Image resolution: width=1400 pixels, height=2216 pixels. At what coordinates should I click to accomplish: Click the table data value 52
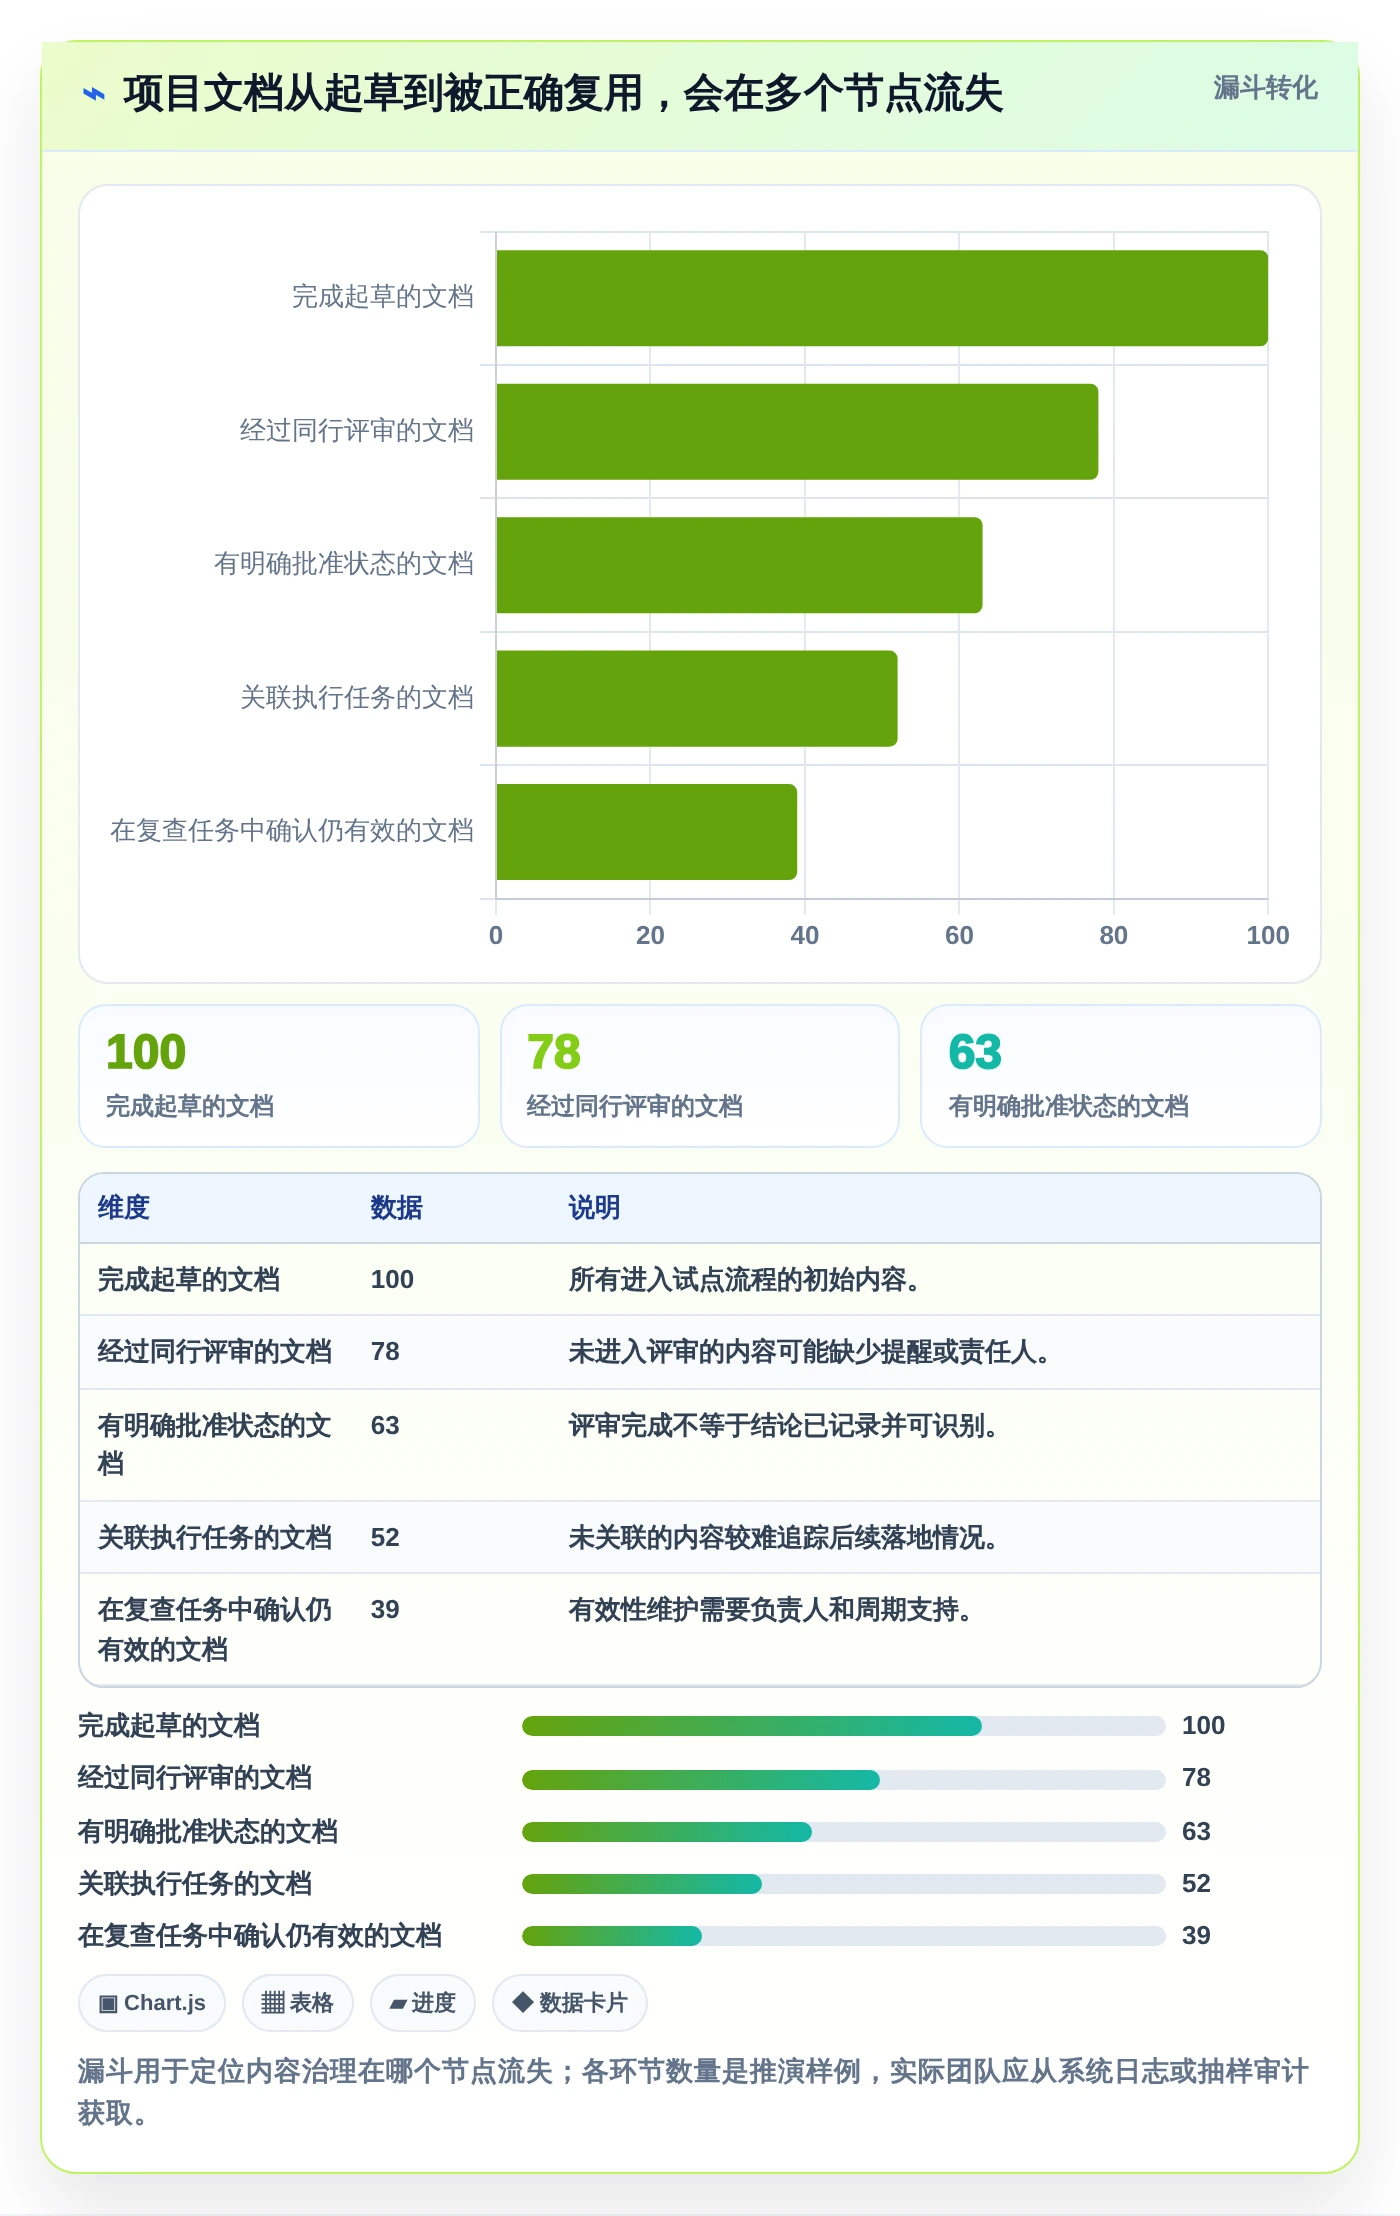[x=385, y=1538]
